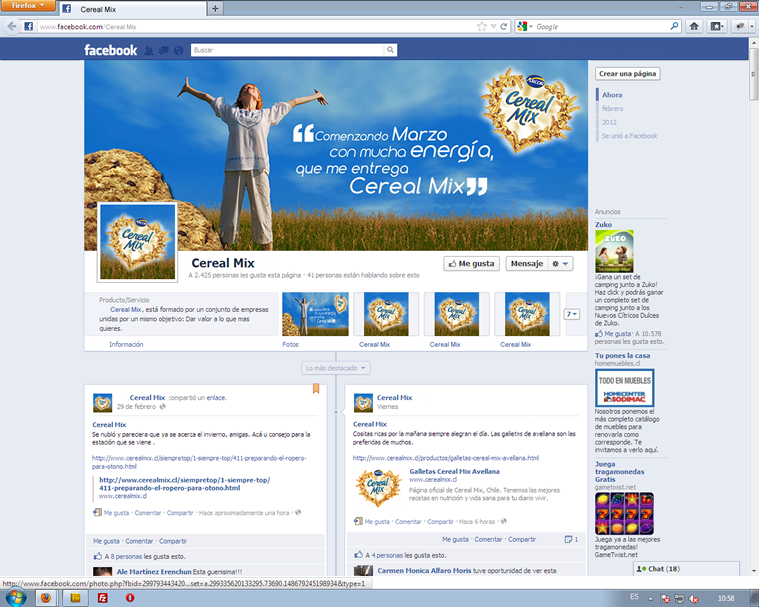
Task: Click the tragamonedas slot game ad image
Action: [x=624, y=514]
